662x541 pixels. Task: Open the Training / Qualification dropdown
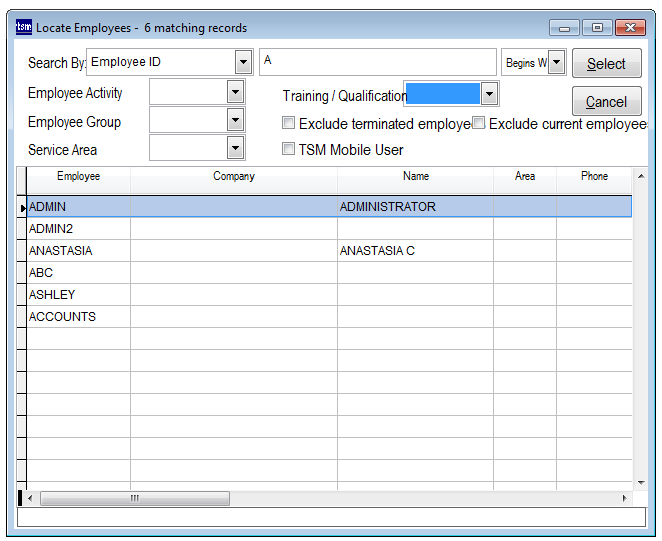coord(489,94)
